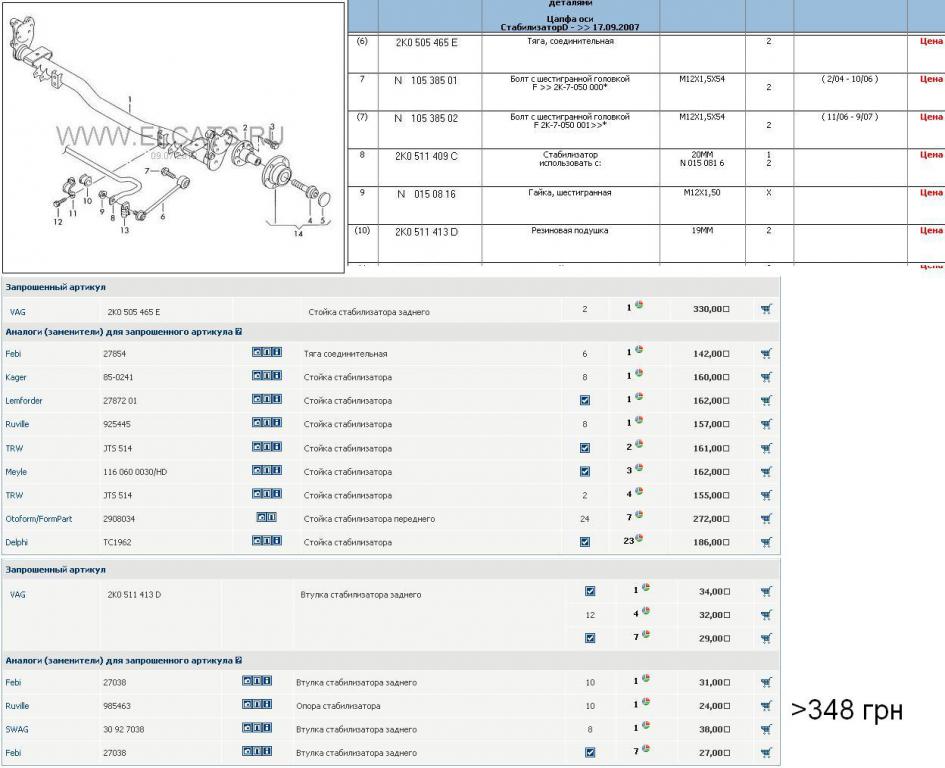
Task: Click pie chart icon in Febi 27854 row
Action: (x=639, y=350)
